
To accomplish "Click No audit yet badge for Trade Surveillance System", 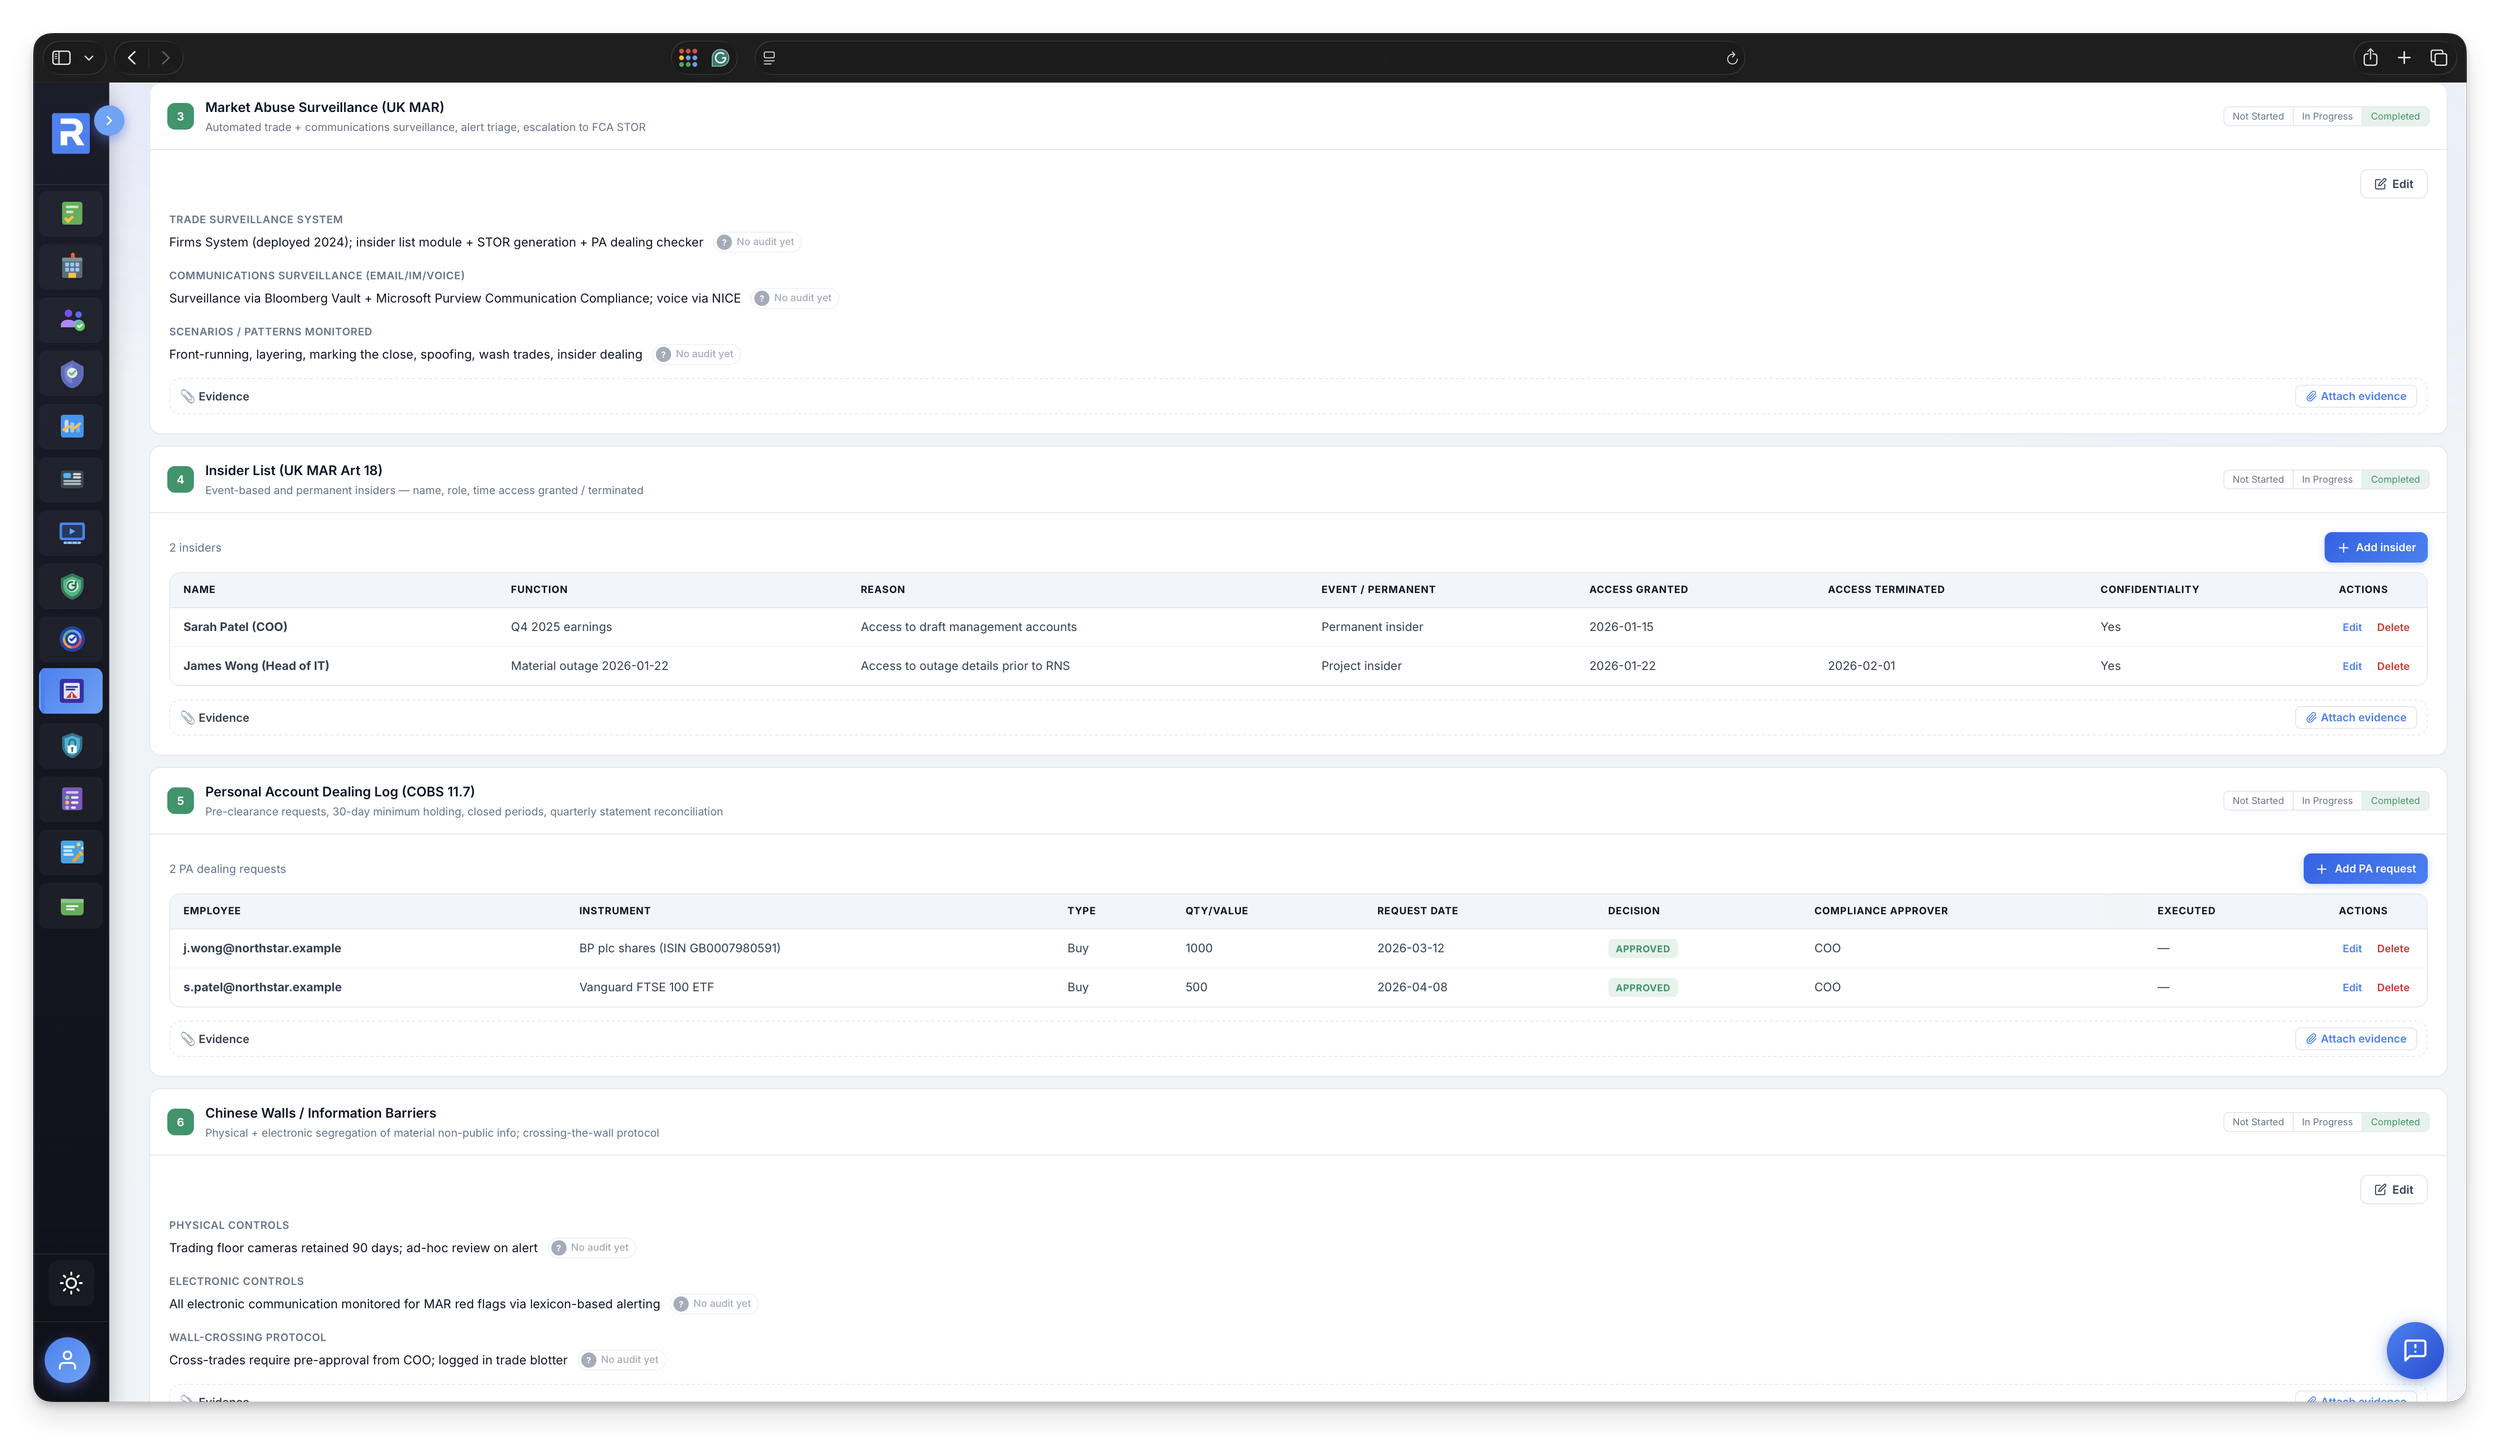I will pos(757,242).
